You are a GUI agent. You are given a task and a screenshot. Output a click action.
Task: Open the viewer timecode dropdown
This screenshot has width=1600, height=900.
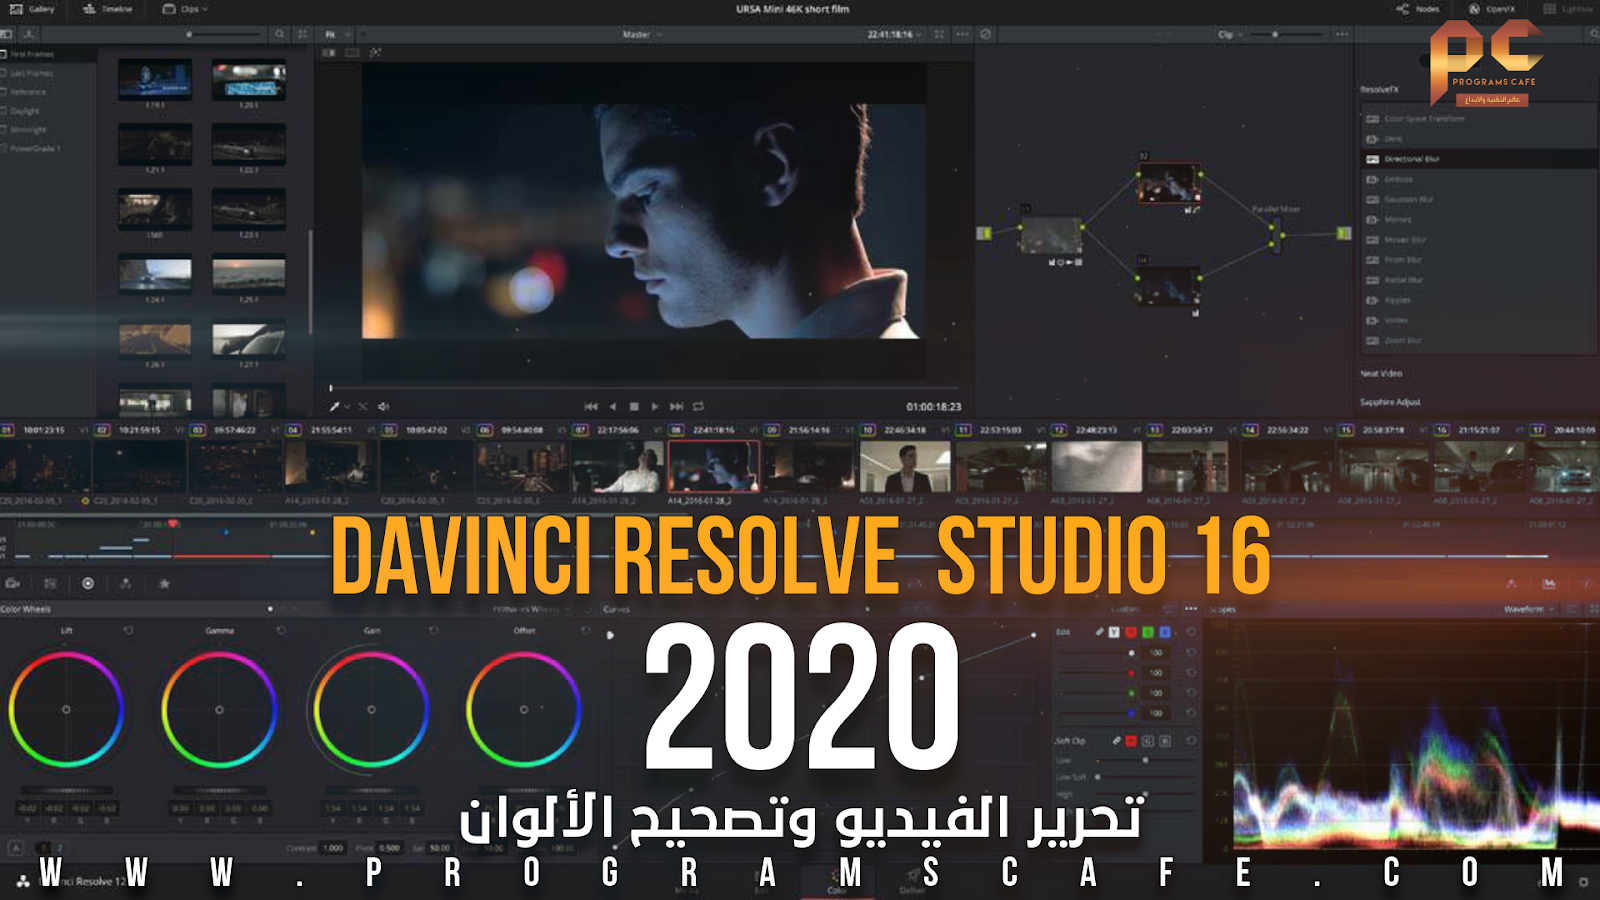pyautogui.click(x=895, y=35)
